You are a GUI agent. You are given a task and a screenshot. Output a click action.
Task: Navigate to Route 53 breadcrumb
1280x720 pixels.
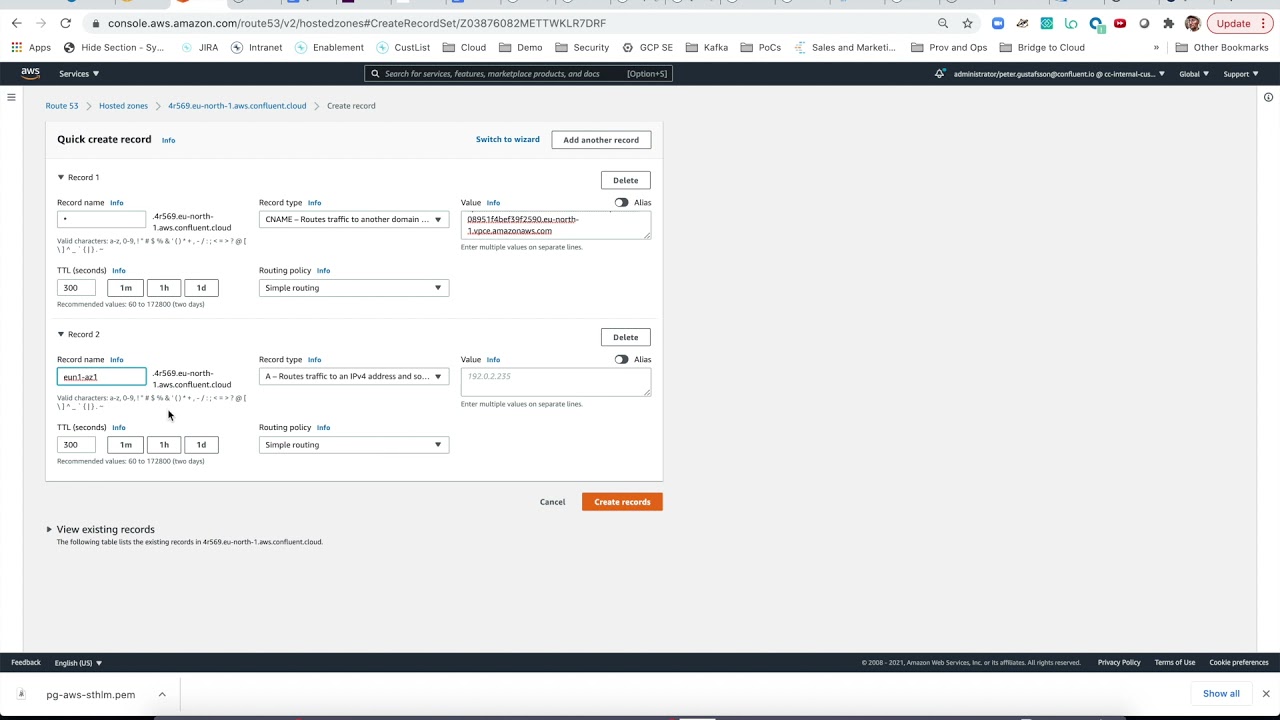pyautogui.click(x=61, y=105)
